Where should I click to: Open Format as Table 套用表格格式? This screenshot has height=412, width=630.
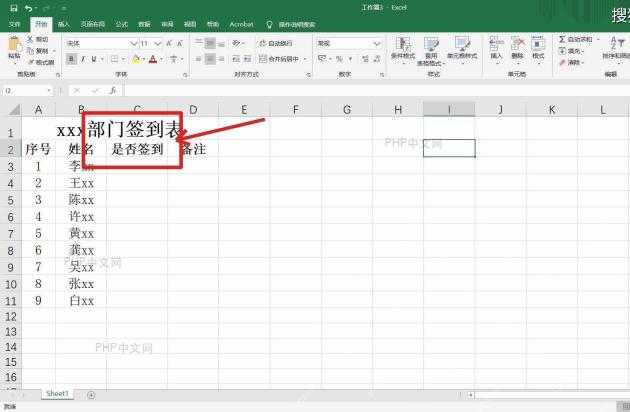tap(431, 51)
